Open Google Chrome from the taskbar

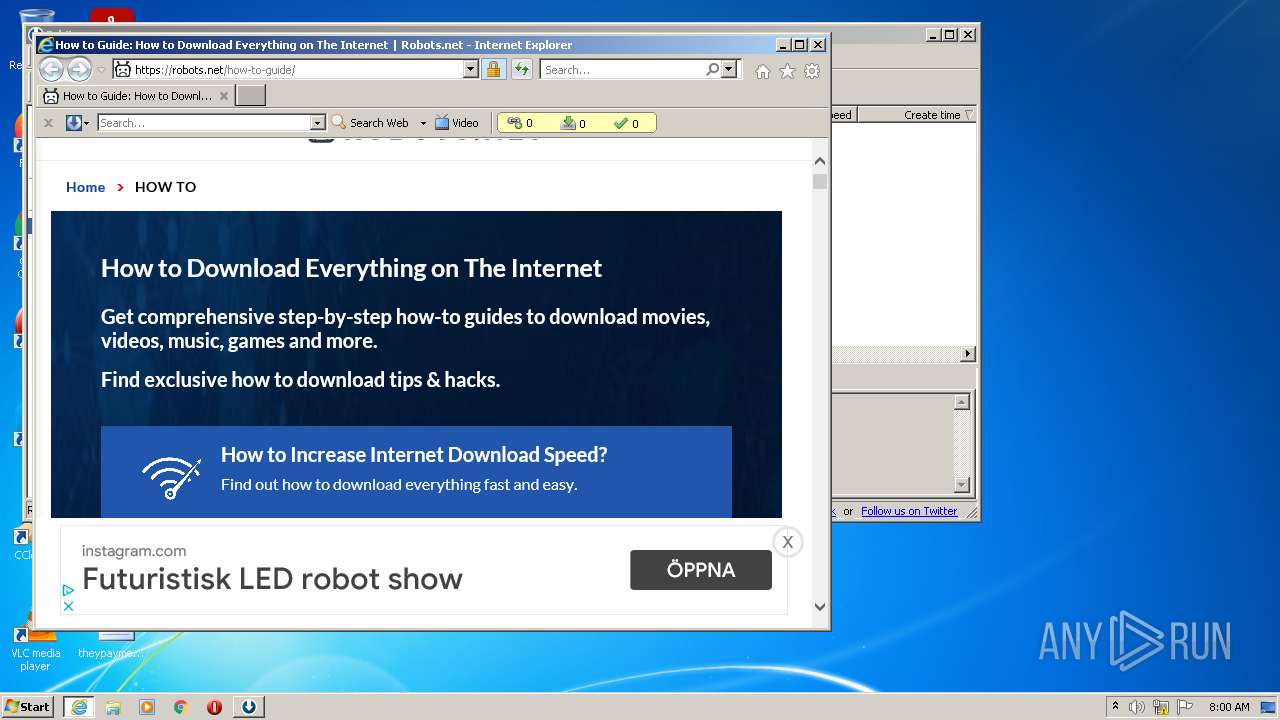[x=181, y=707]
